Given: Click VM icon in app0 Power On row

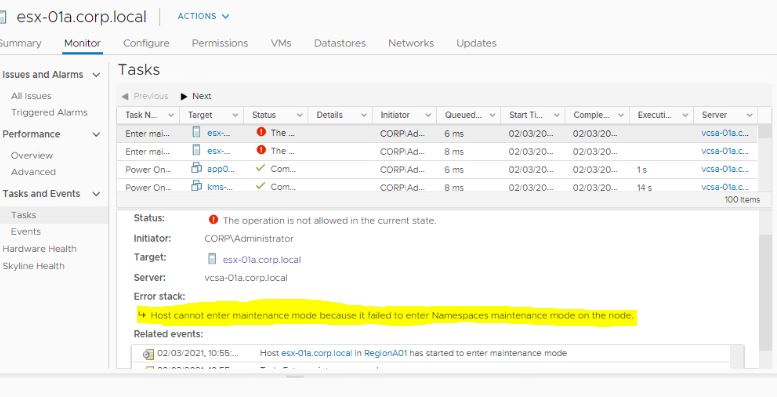Looking at the screenshot, I should pyautogui.click(x=196, y=168).
